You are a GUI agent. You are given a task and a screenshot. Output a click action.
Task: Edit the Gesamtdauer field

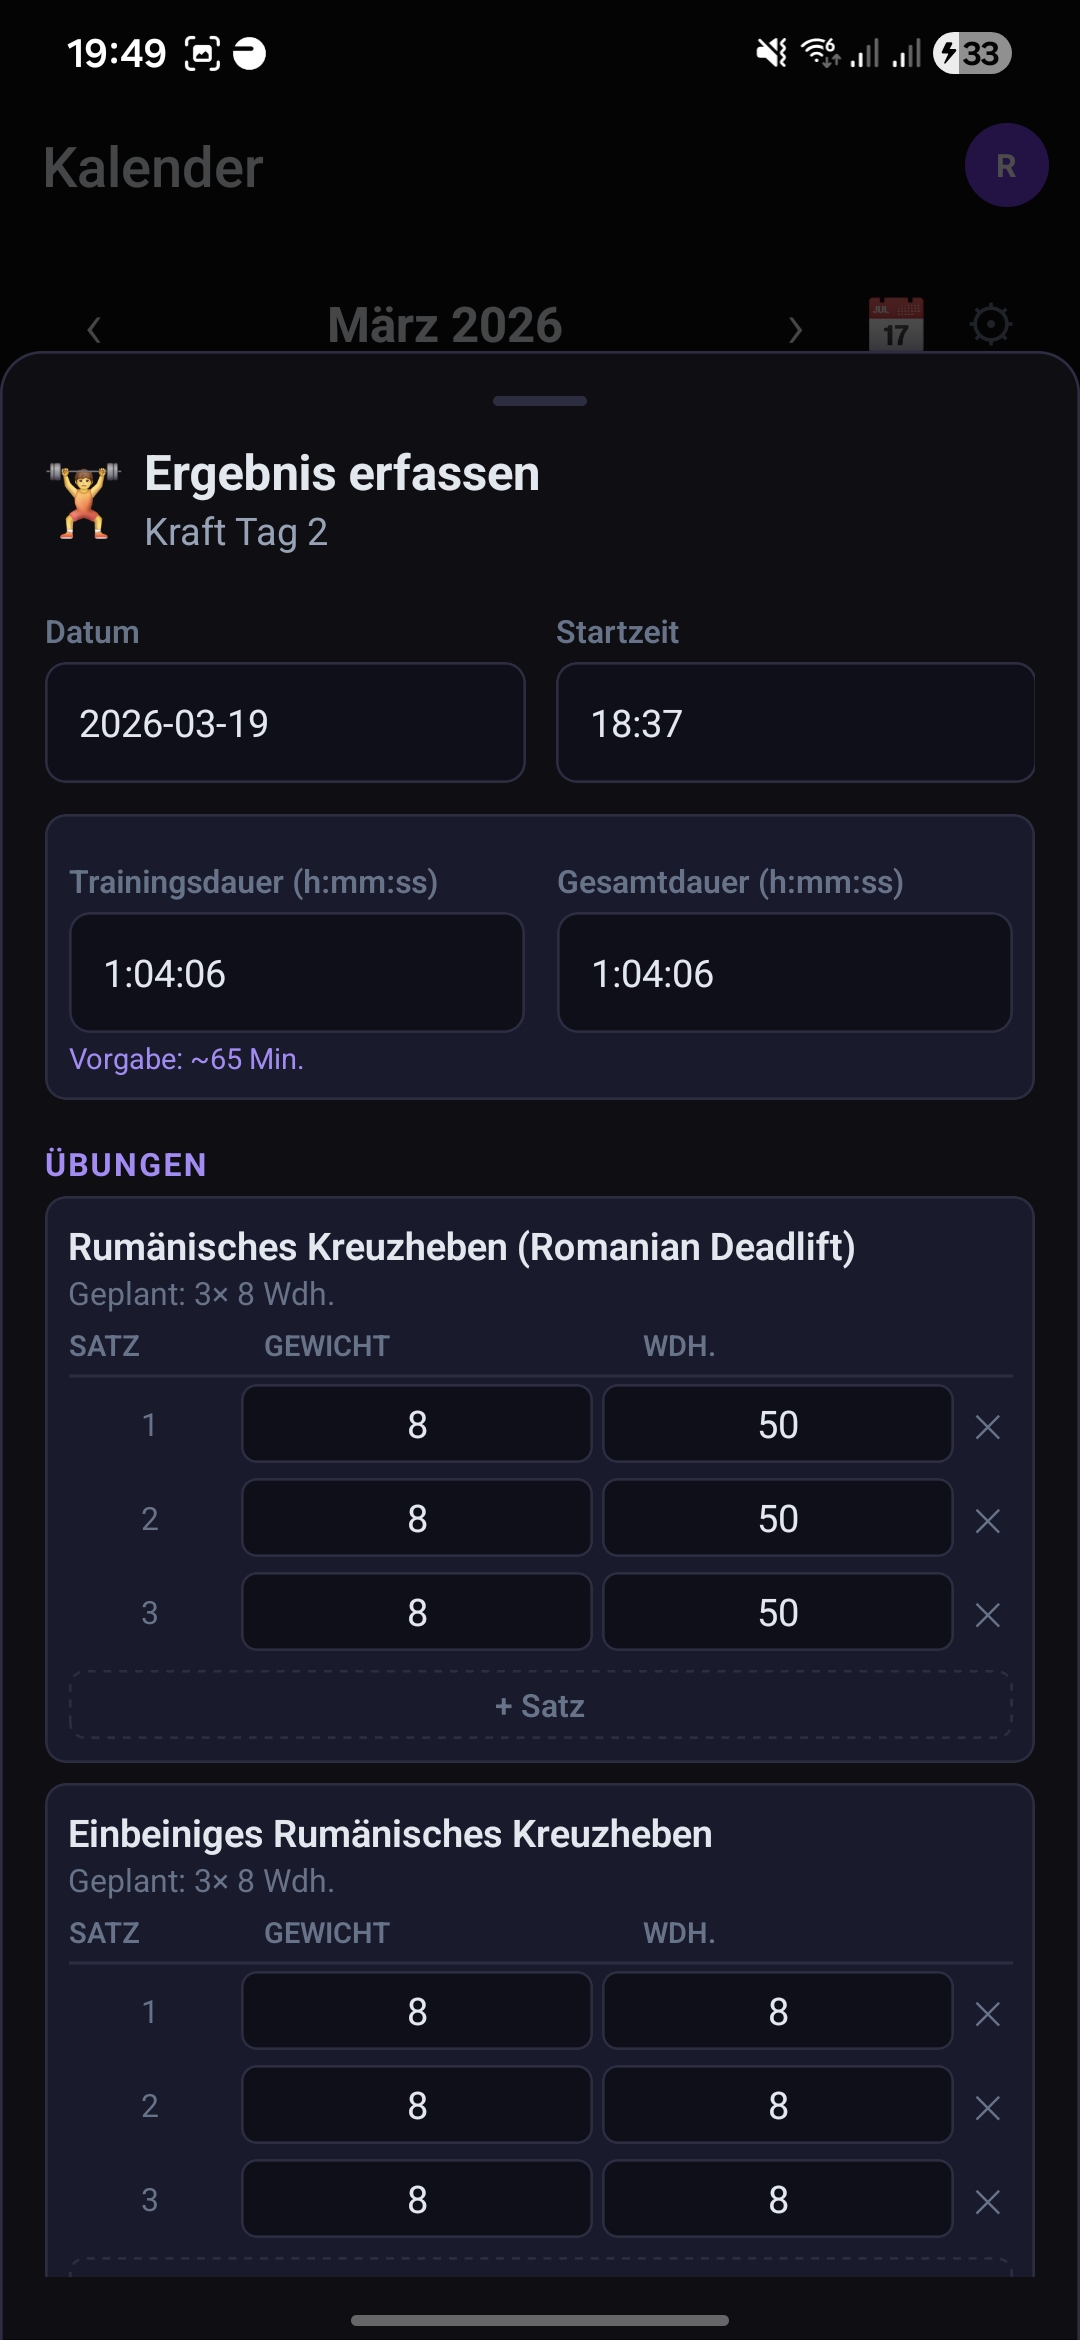[784, 973]
